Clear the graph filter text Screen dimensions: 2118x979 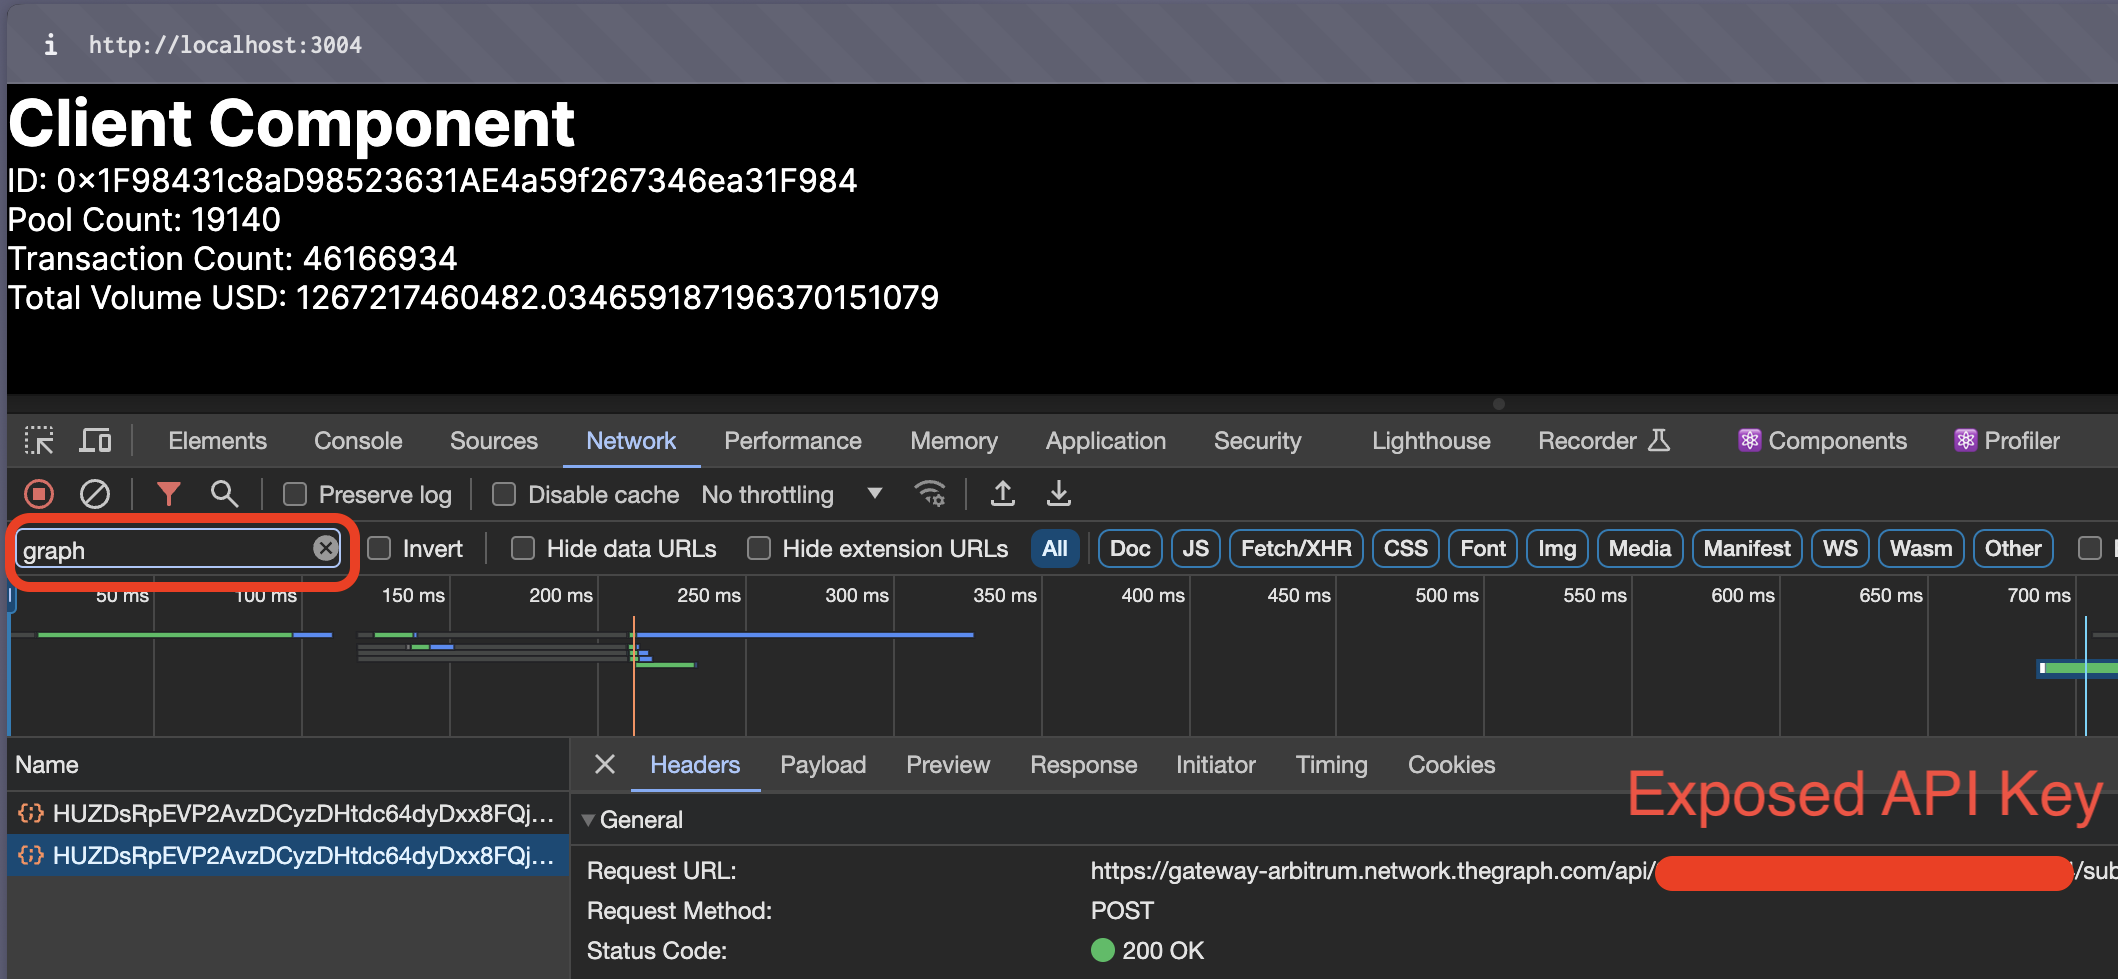pos(325,548)
